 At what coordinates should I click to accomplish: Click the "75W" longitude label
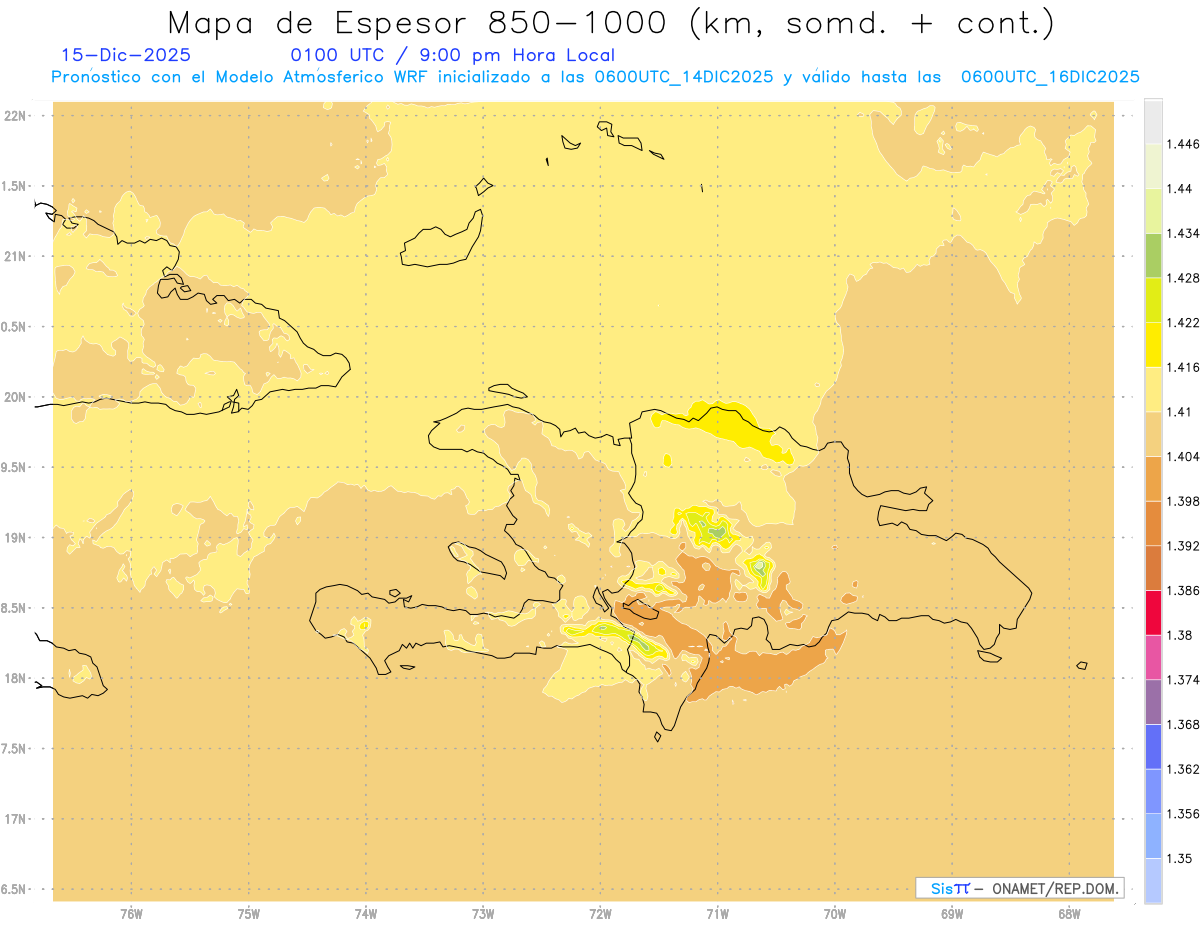point(248,914)
